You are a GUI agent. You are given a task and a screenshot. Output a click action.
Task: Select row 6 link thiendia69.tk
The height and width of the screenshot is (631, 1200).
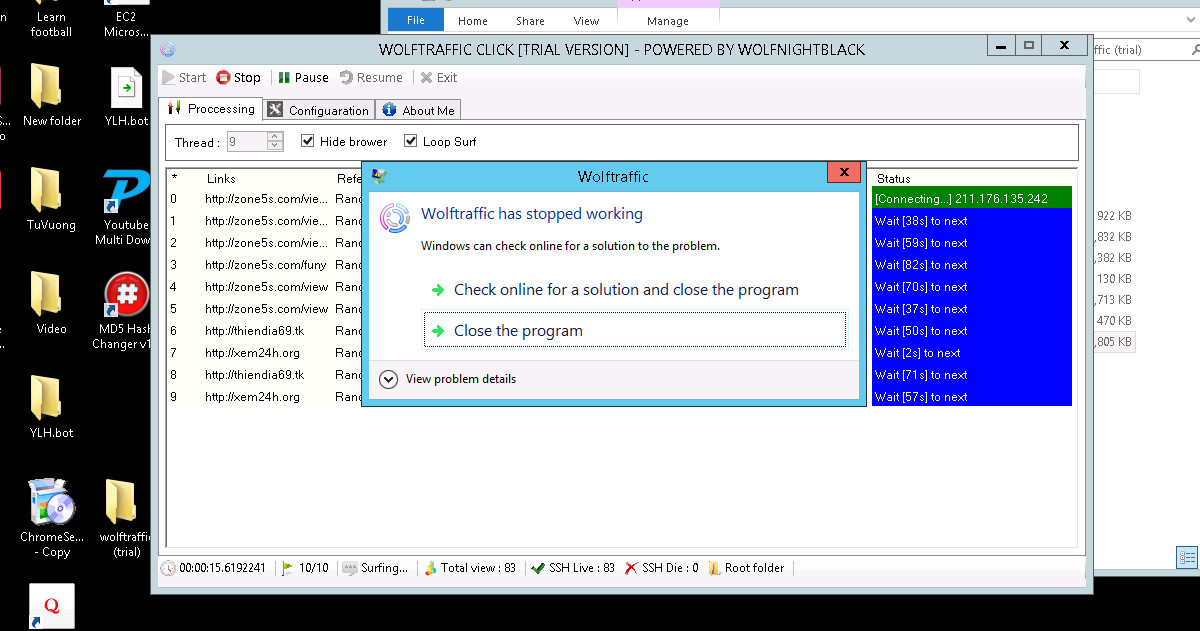[254, 331]
